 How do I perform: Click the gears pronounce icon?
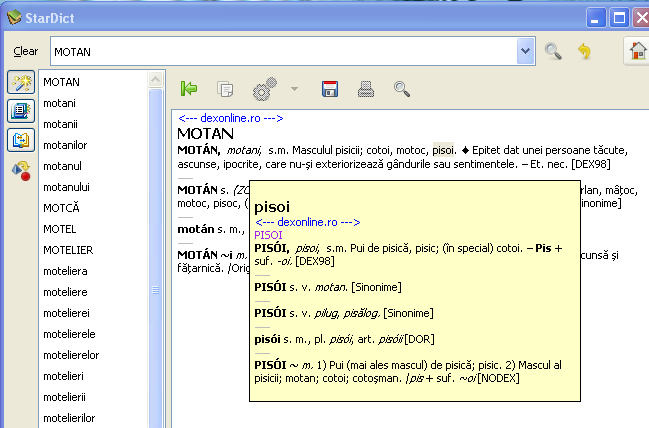click(x=264, y=89)
